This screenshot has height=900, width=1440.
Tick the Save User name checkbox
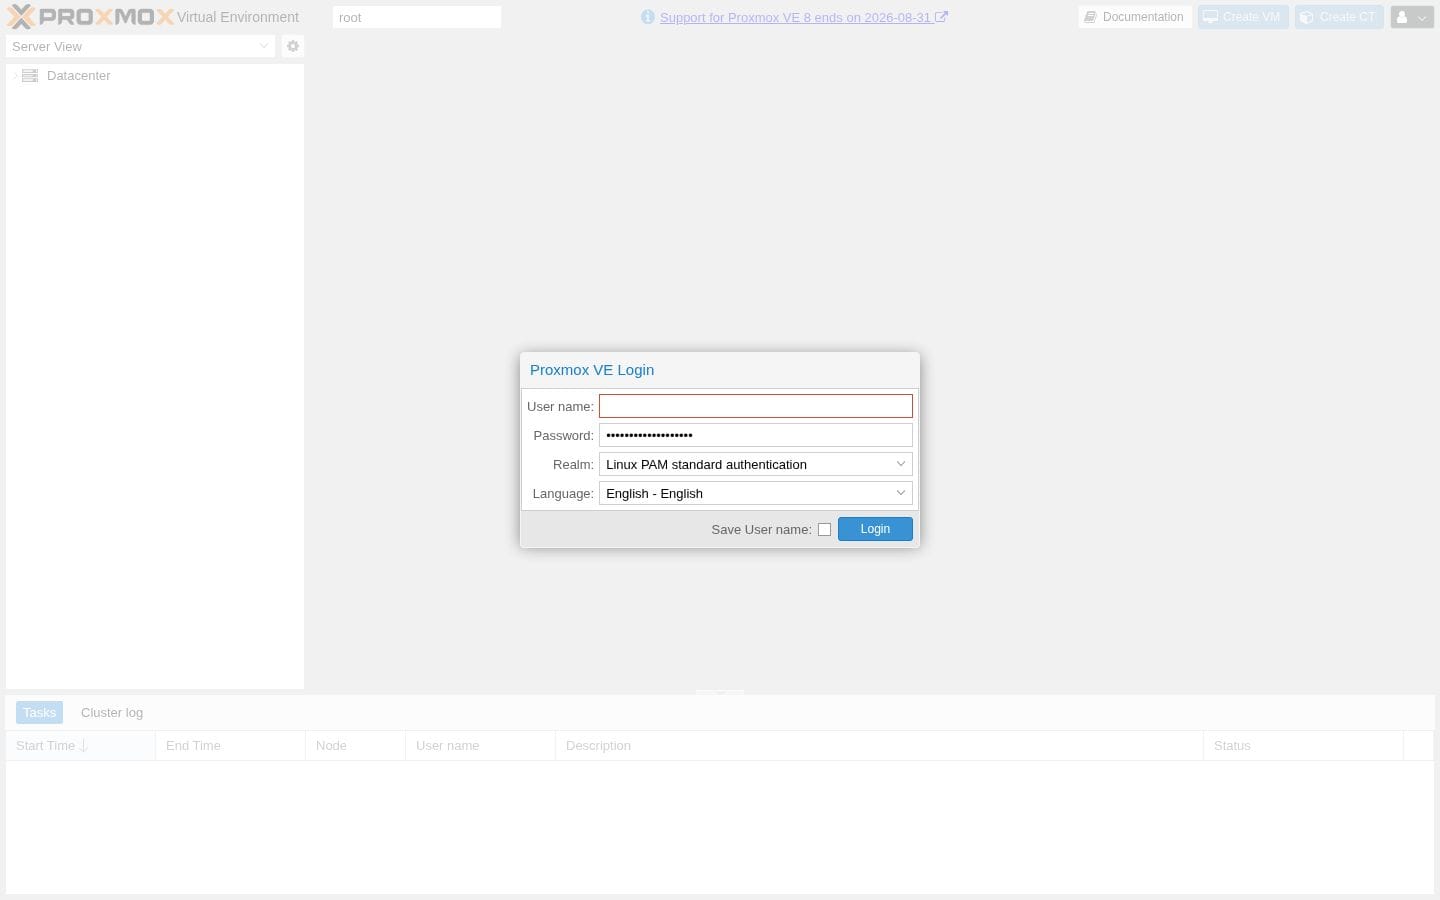(x=824, y=530)
